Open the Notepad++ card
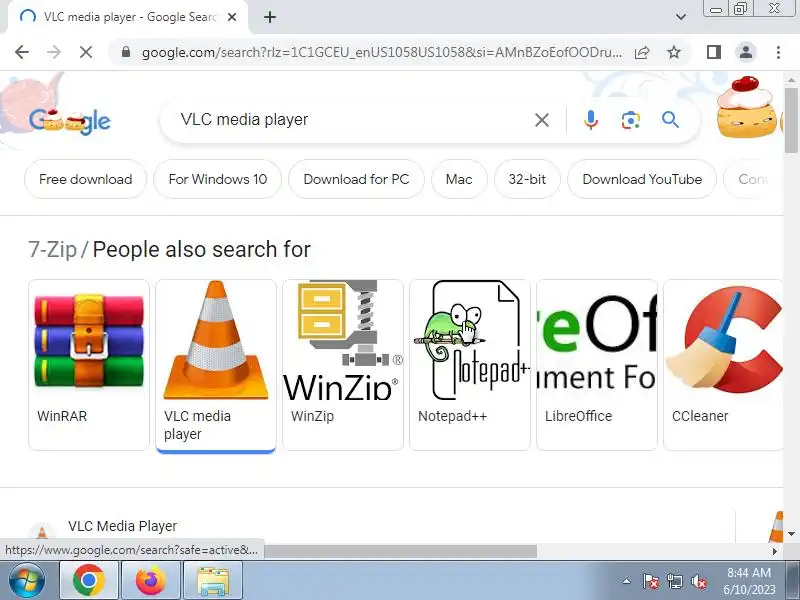The height and width of the screenshot is (600, 800). tap(470, 365)
